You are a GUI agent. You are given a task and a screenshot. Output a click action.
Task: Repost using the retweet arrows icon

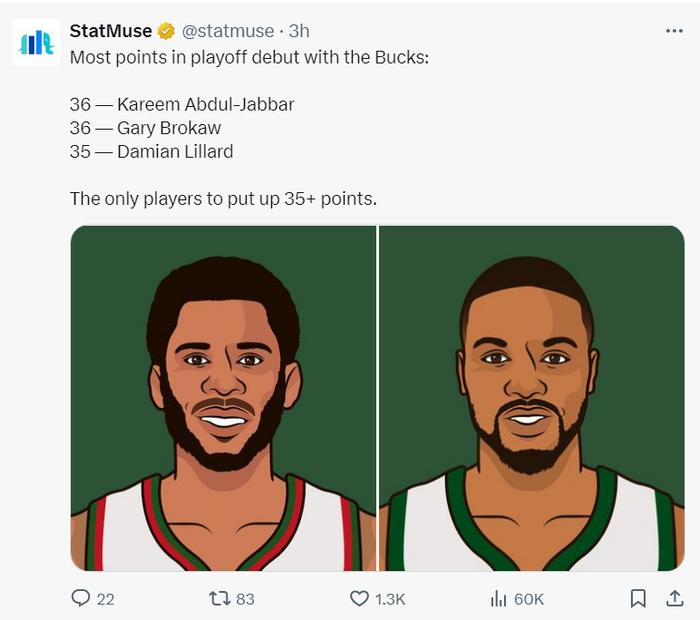click(x=218, y=598)
